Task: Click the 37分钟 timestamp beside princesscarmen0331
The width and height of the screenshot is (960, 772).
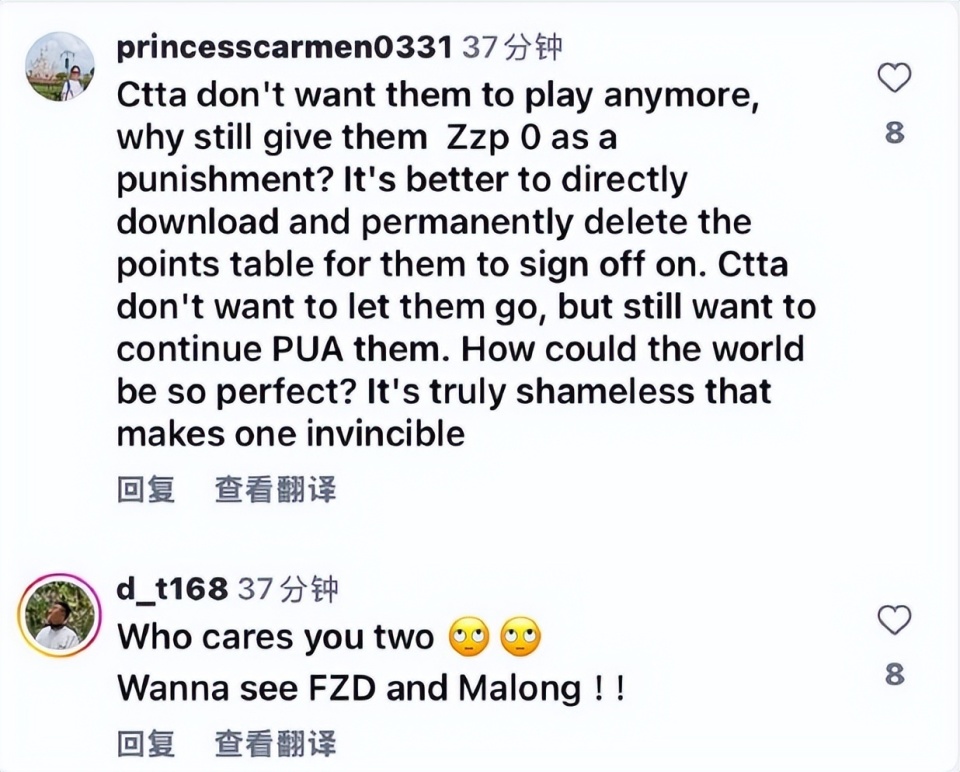Action: 512,47
